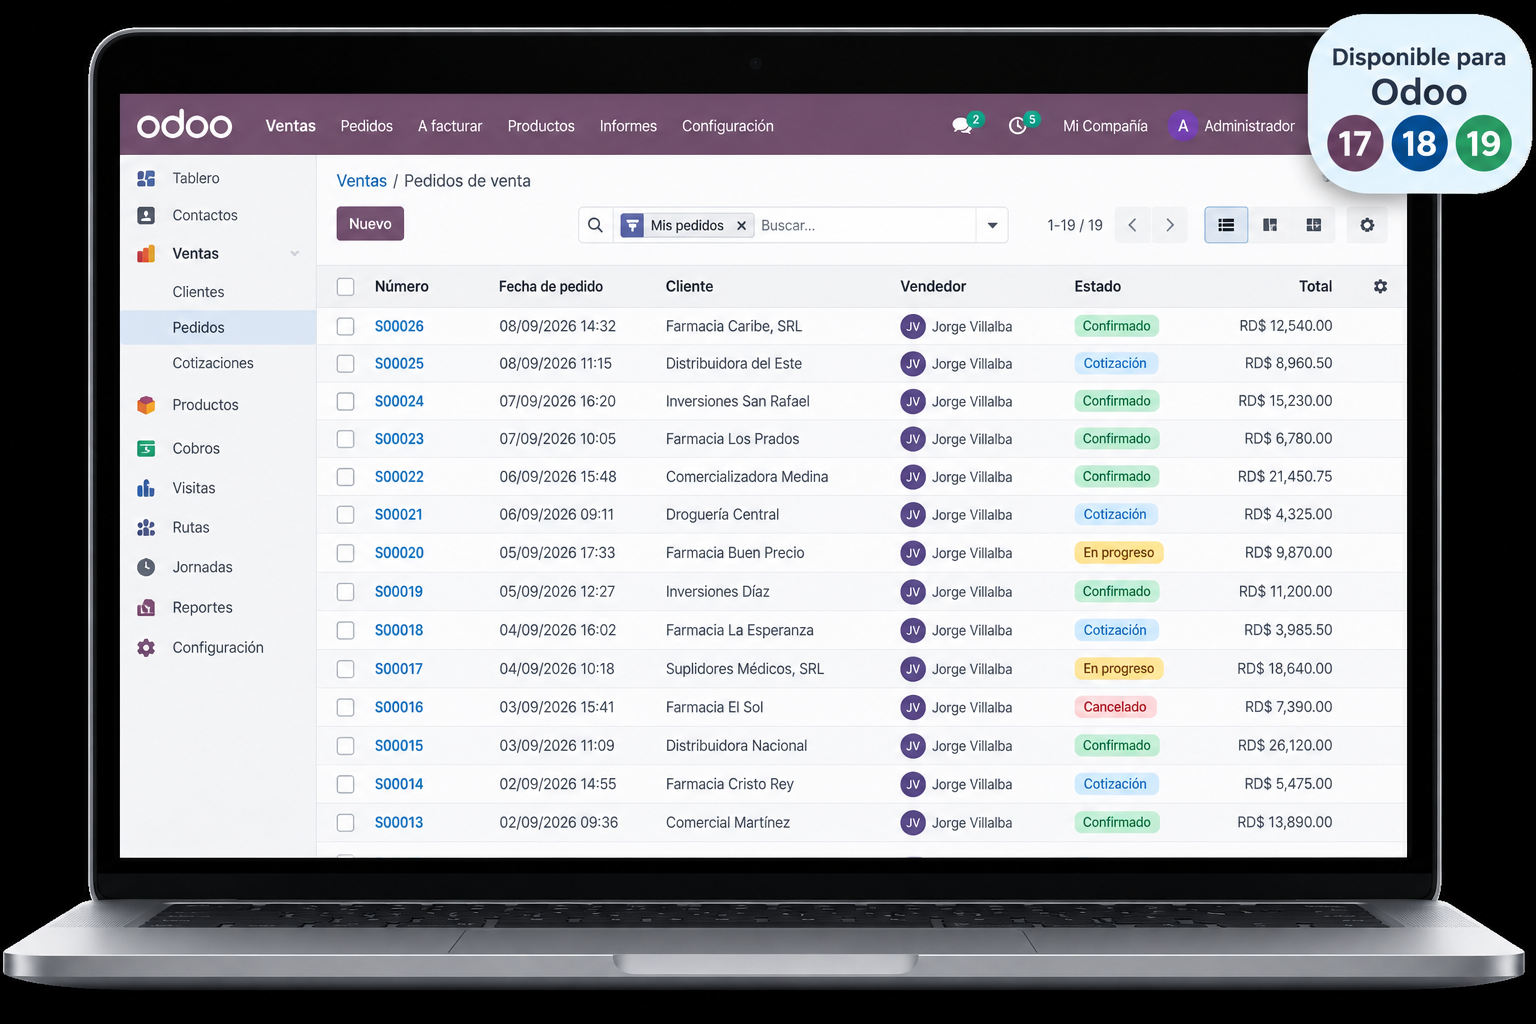This screenshot has width=1536, height=1024.
Task: Collapse the Ventas sidebar section chevron
Action: tap(295, 253)
